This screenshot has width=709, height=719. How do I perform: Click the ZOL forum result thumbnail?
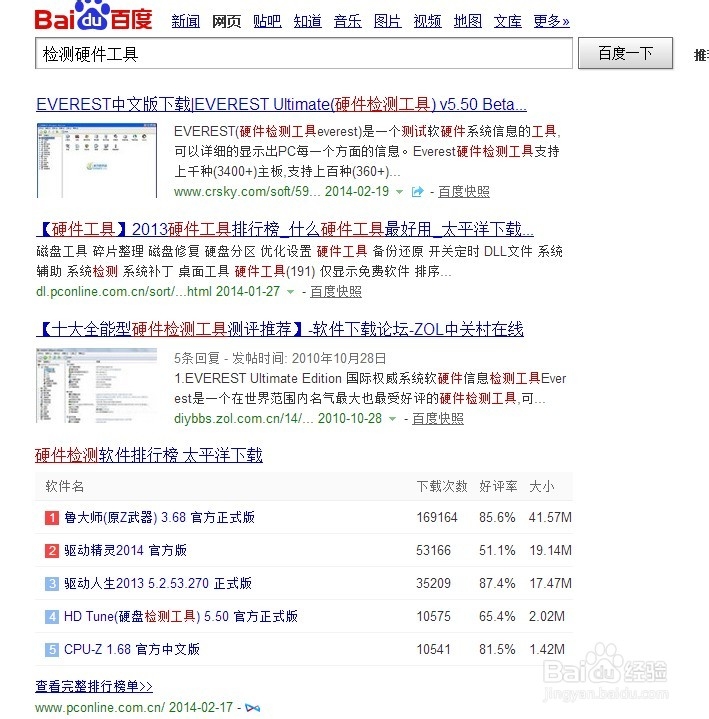click(x=97, y=386)
